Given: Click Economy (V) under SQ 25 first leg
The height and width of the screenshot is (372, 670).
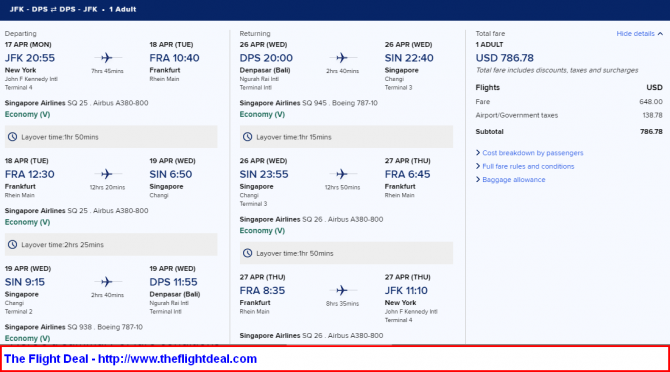Looking at the screenshot, I should point(27,114).
